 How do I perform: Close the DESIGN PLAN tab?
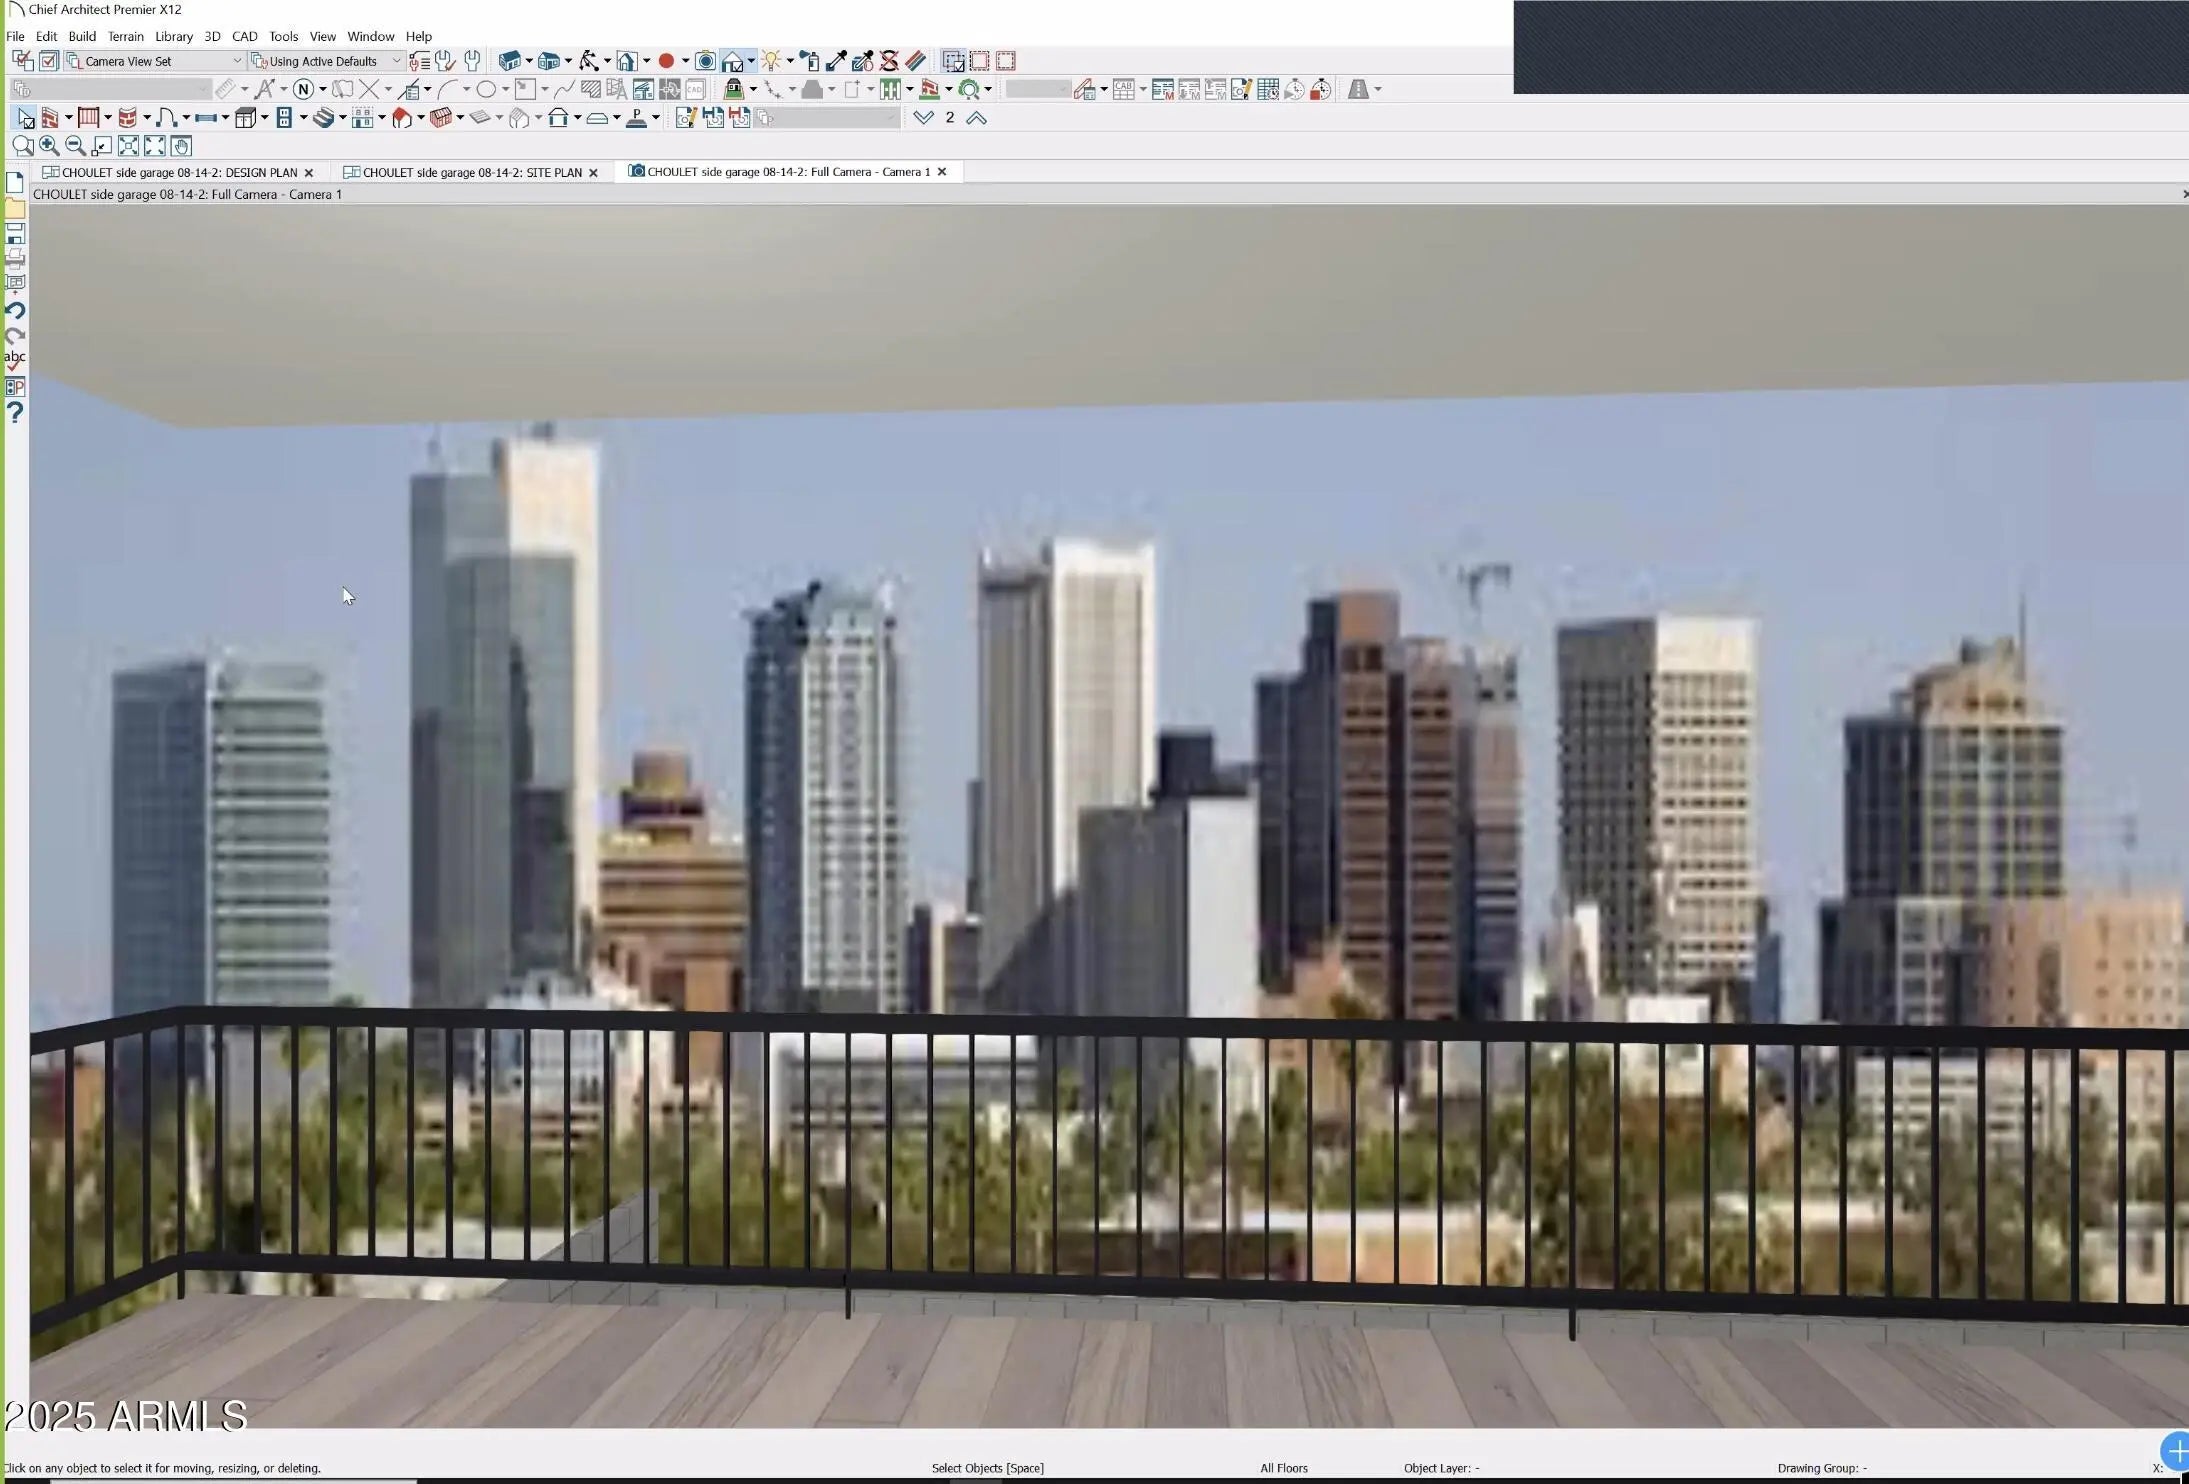tap(309, 173)
